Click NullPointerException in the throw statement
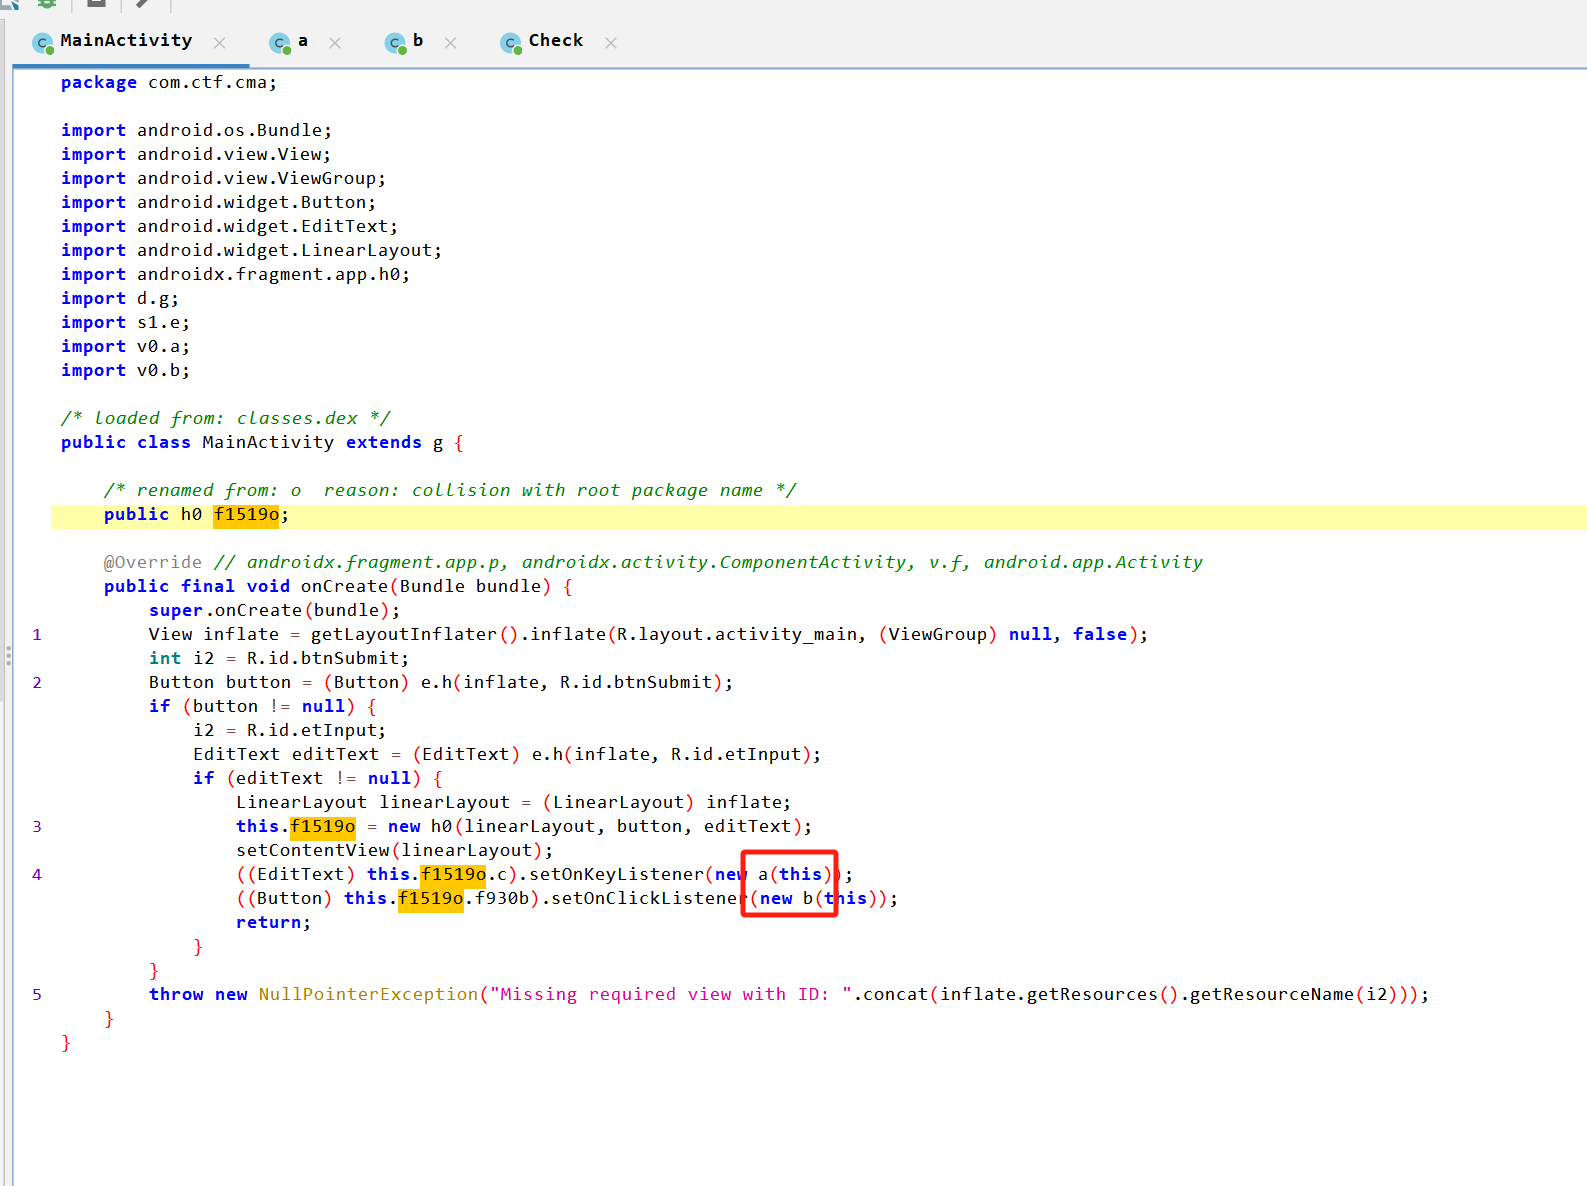Screen dimensions: 1587x1186 pos(368,994)
